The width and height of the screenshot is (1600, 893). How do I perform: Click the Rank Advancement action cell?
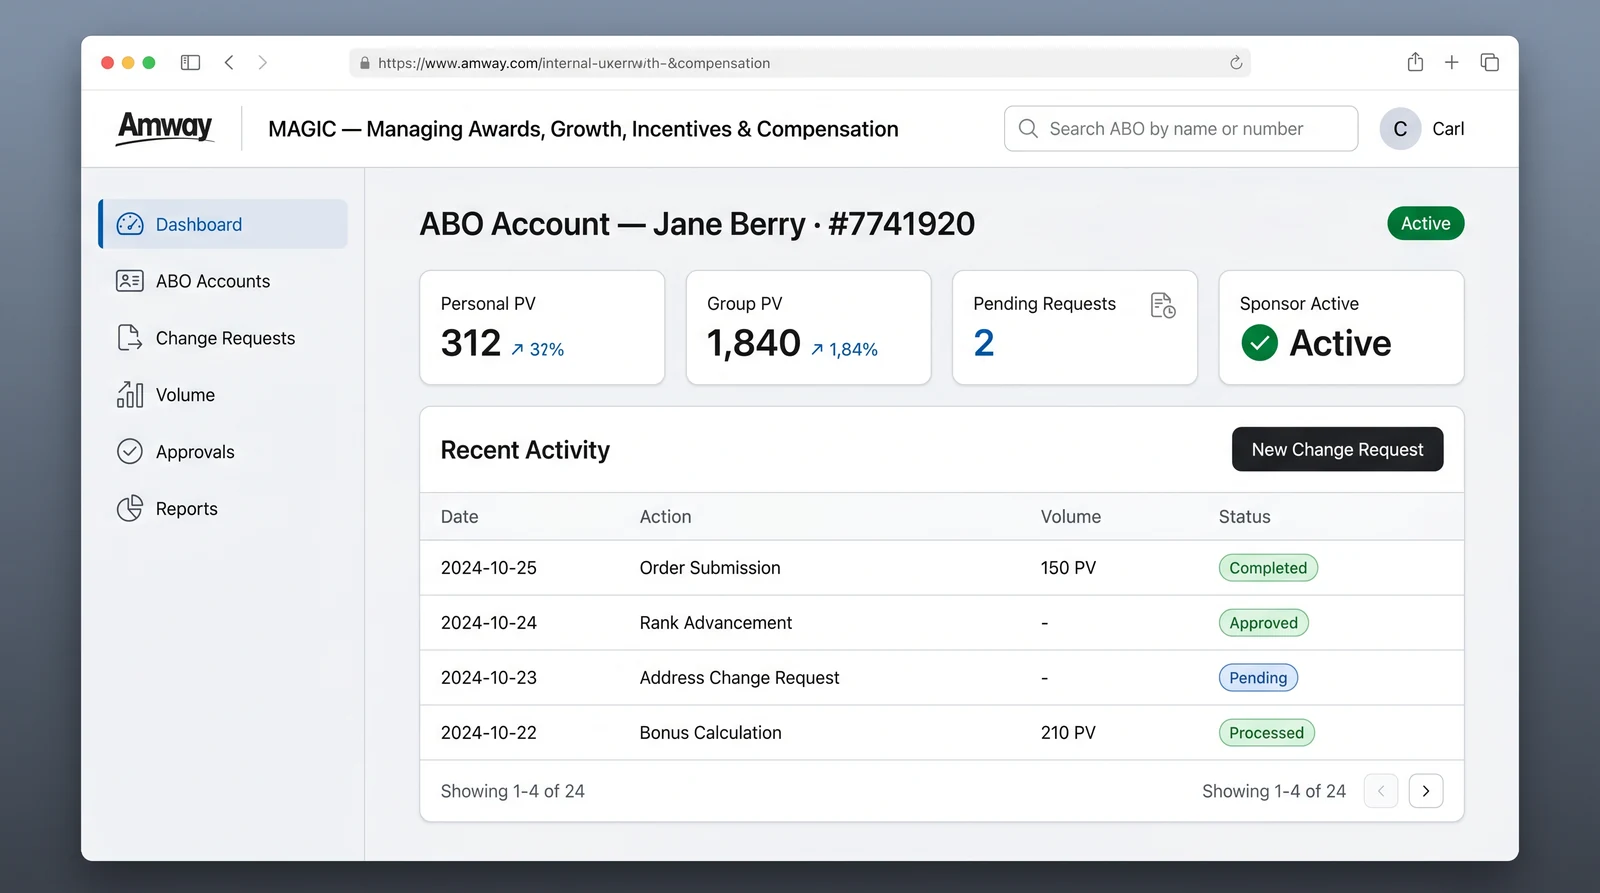[x=716, y=623]
